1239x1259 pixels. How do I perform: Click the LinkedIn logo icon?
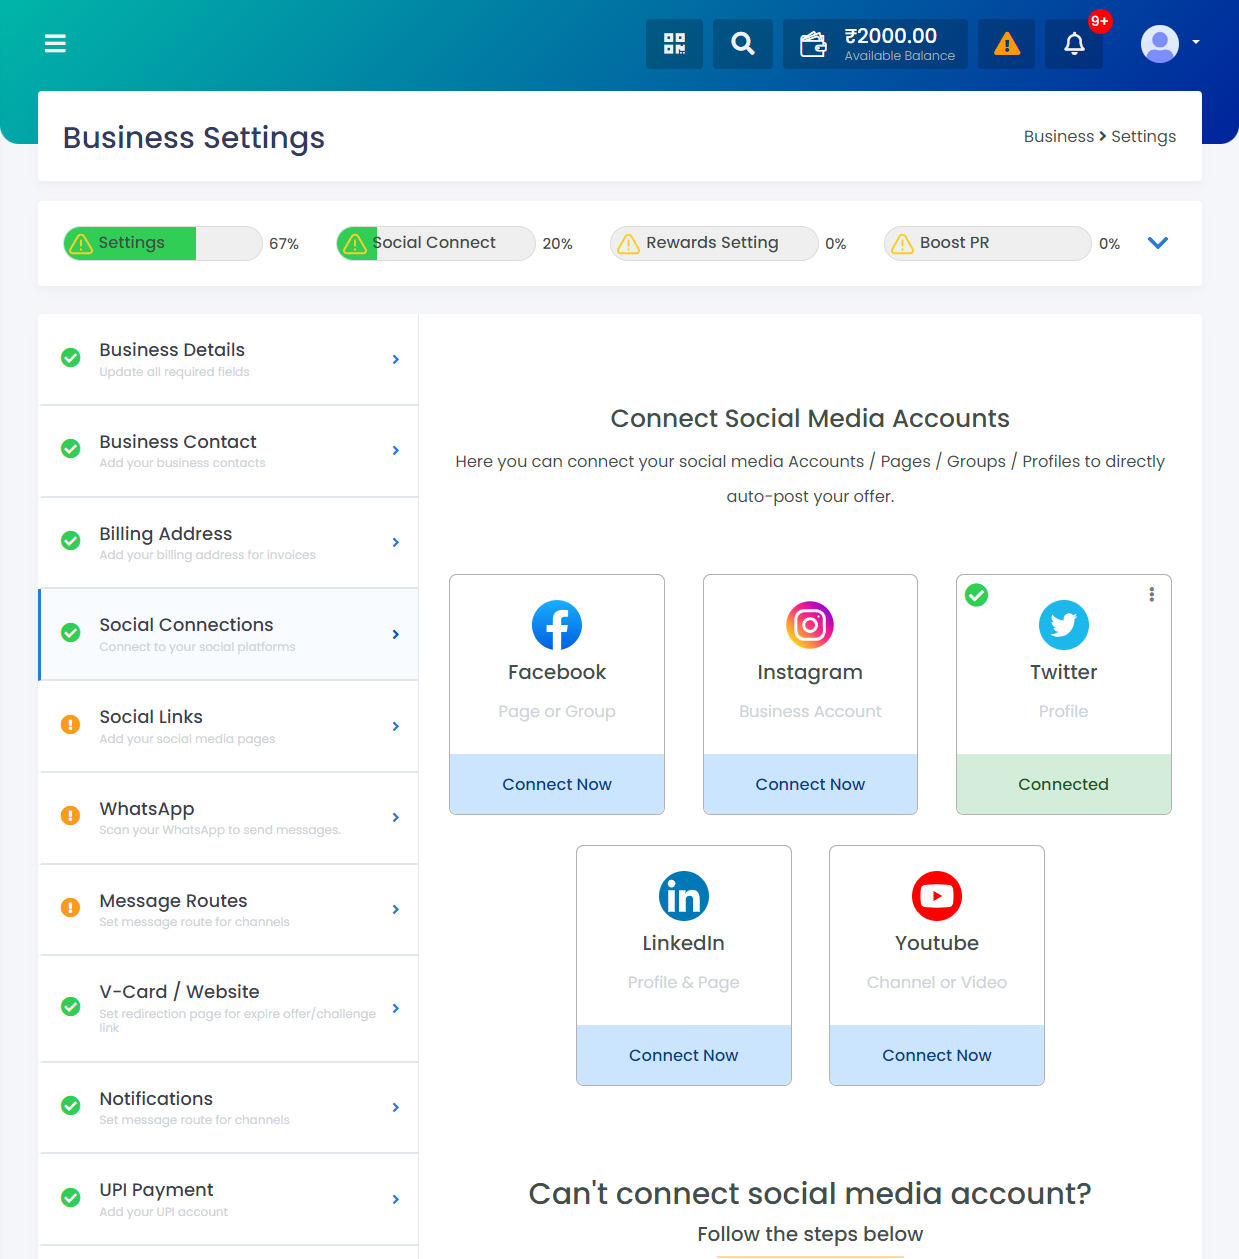pyautogui.click(x=684, y=896)
